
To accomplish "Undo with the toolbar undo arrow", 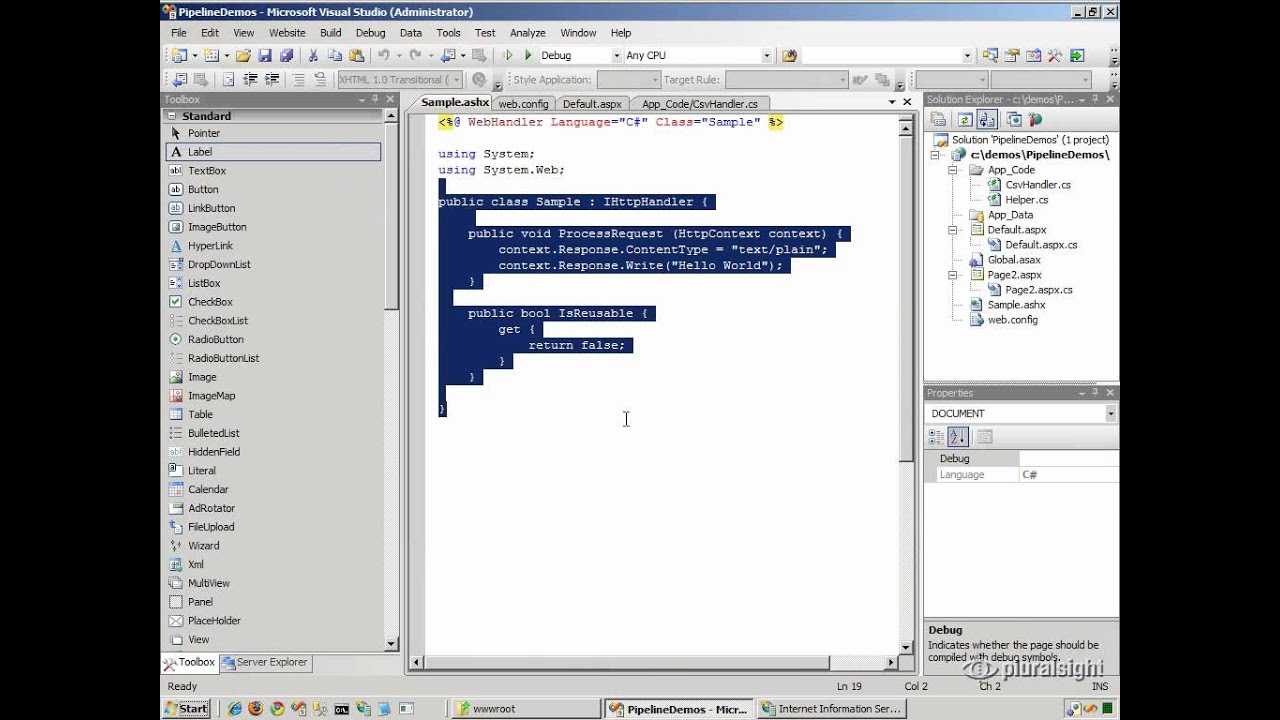I will pos(383,56).
